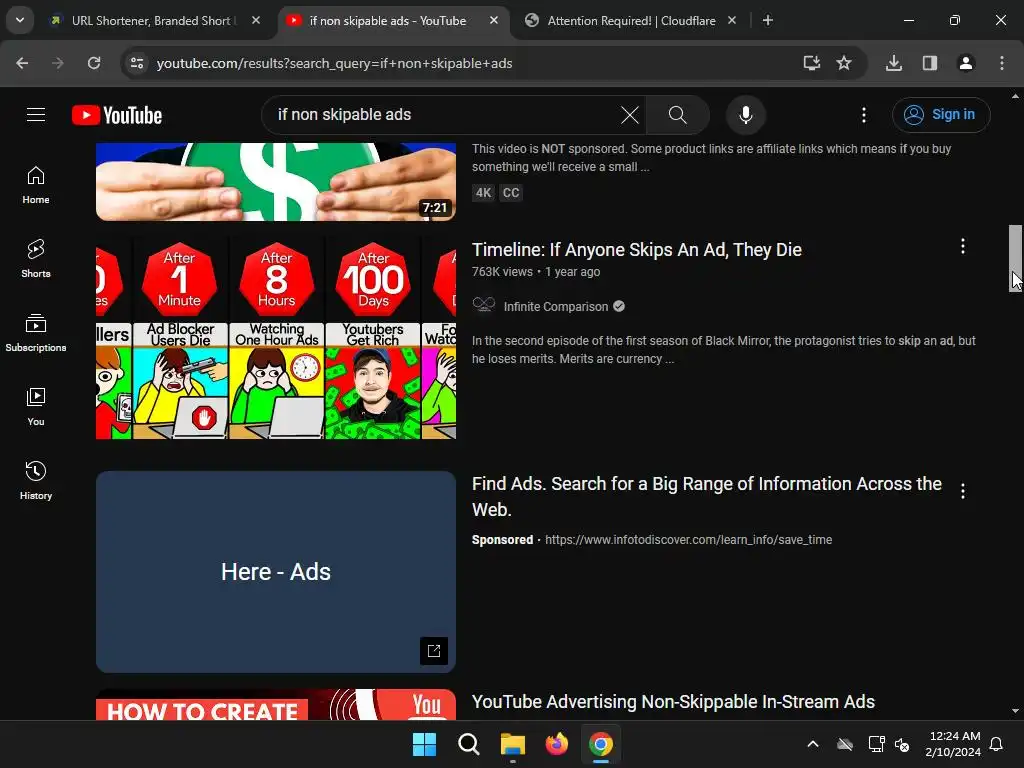Open options for Timeline video result
The height and width of the screenshot is (768, 1024).
[962, 246]
